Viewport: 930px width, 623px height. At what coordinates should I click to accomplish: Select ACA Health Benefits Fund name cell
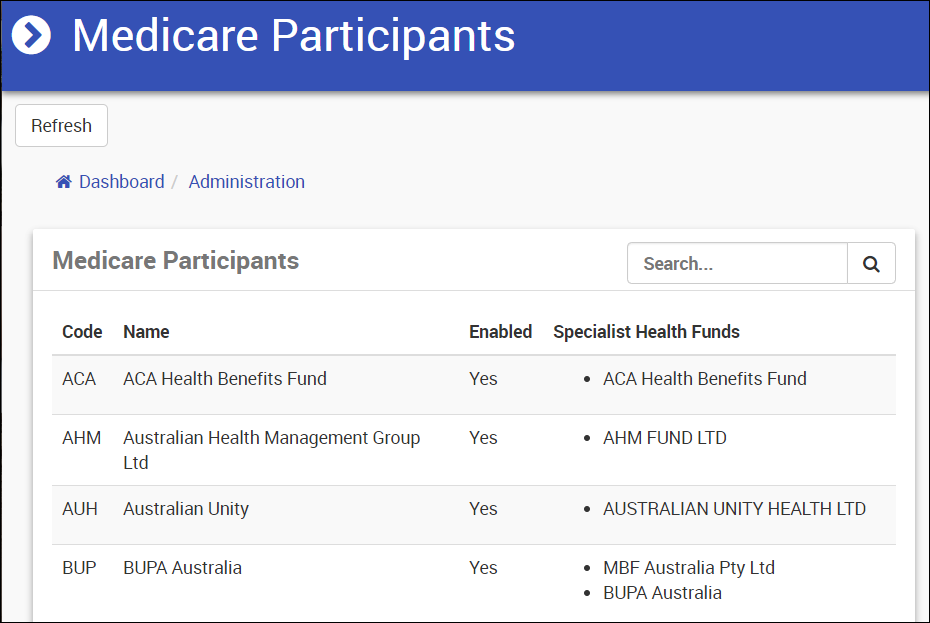point(225,379)
